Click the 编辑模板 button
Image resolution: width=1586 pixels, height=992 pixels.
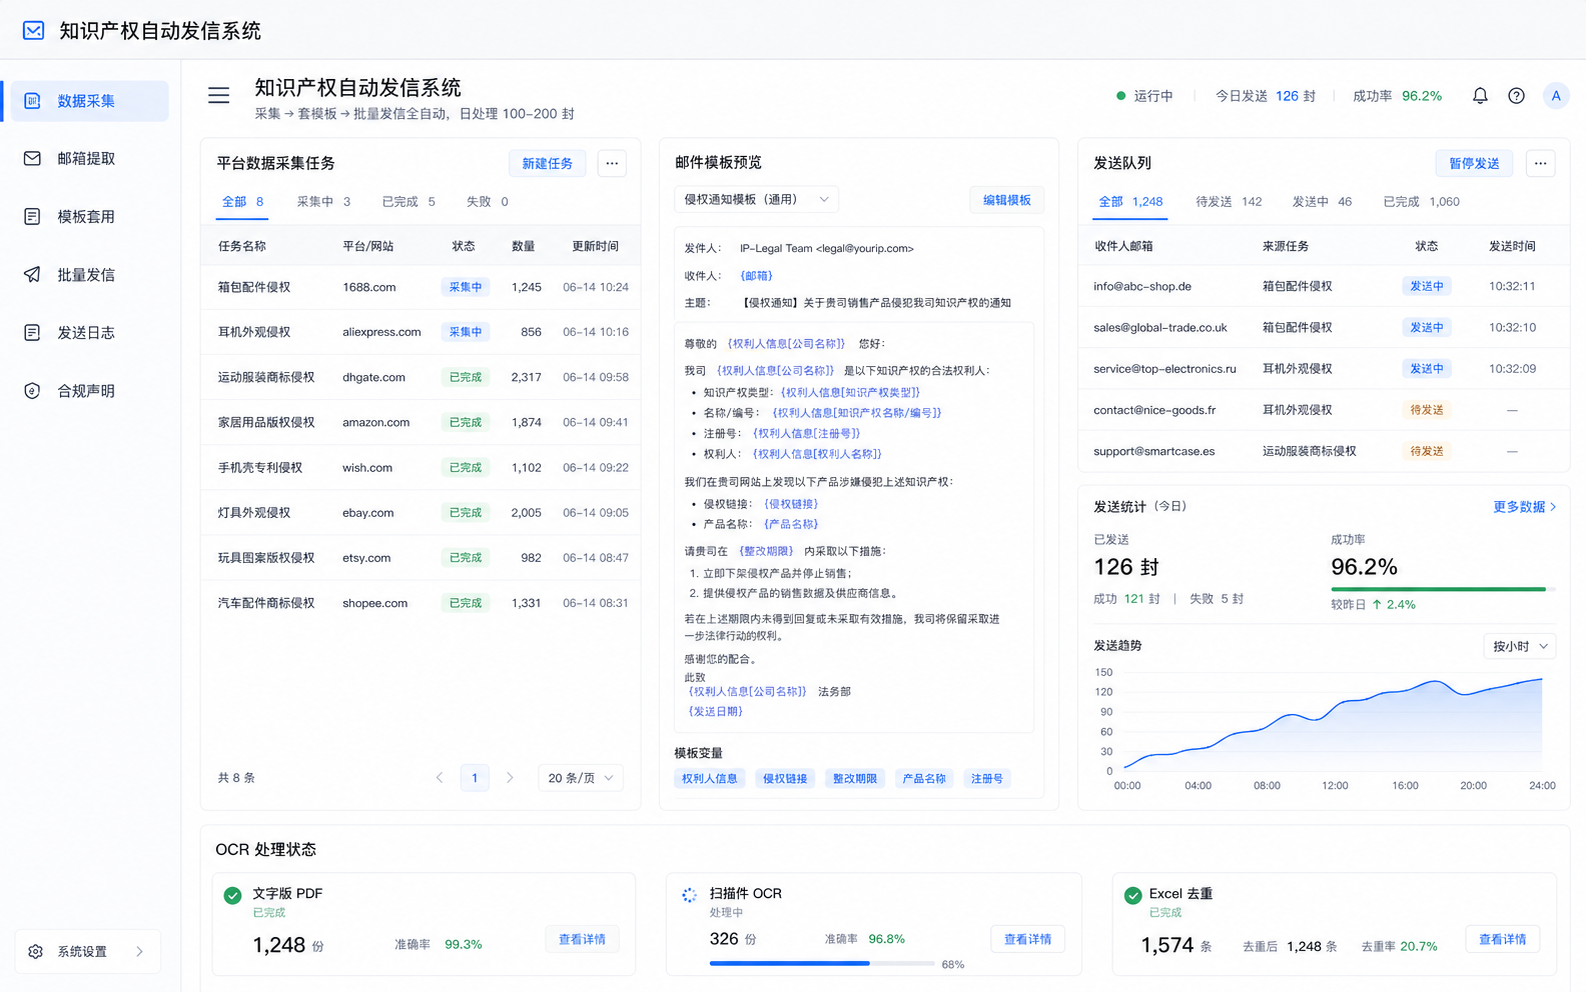(1006, 200)
